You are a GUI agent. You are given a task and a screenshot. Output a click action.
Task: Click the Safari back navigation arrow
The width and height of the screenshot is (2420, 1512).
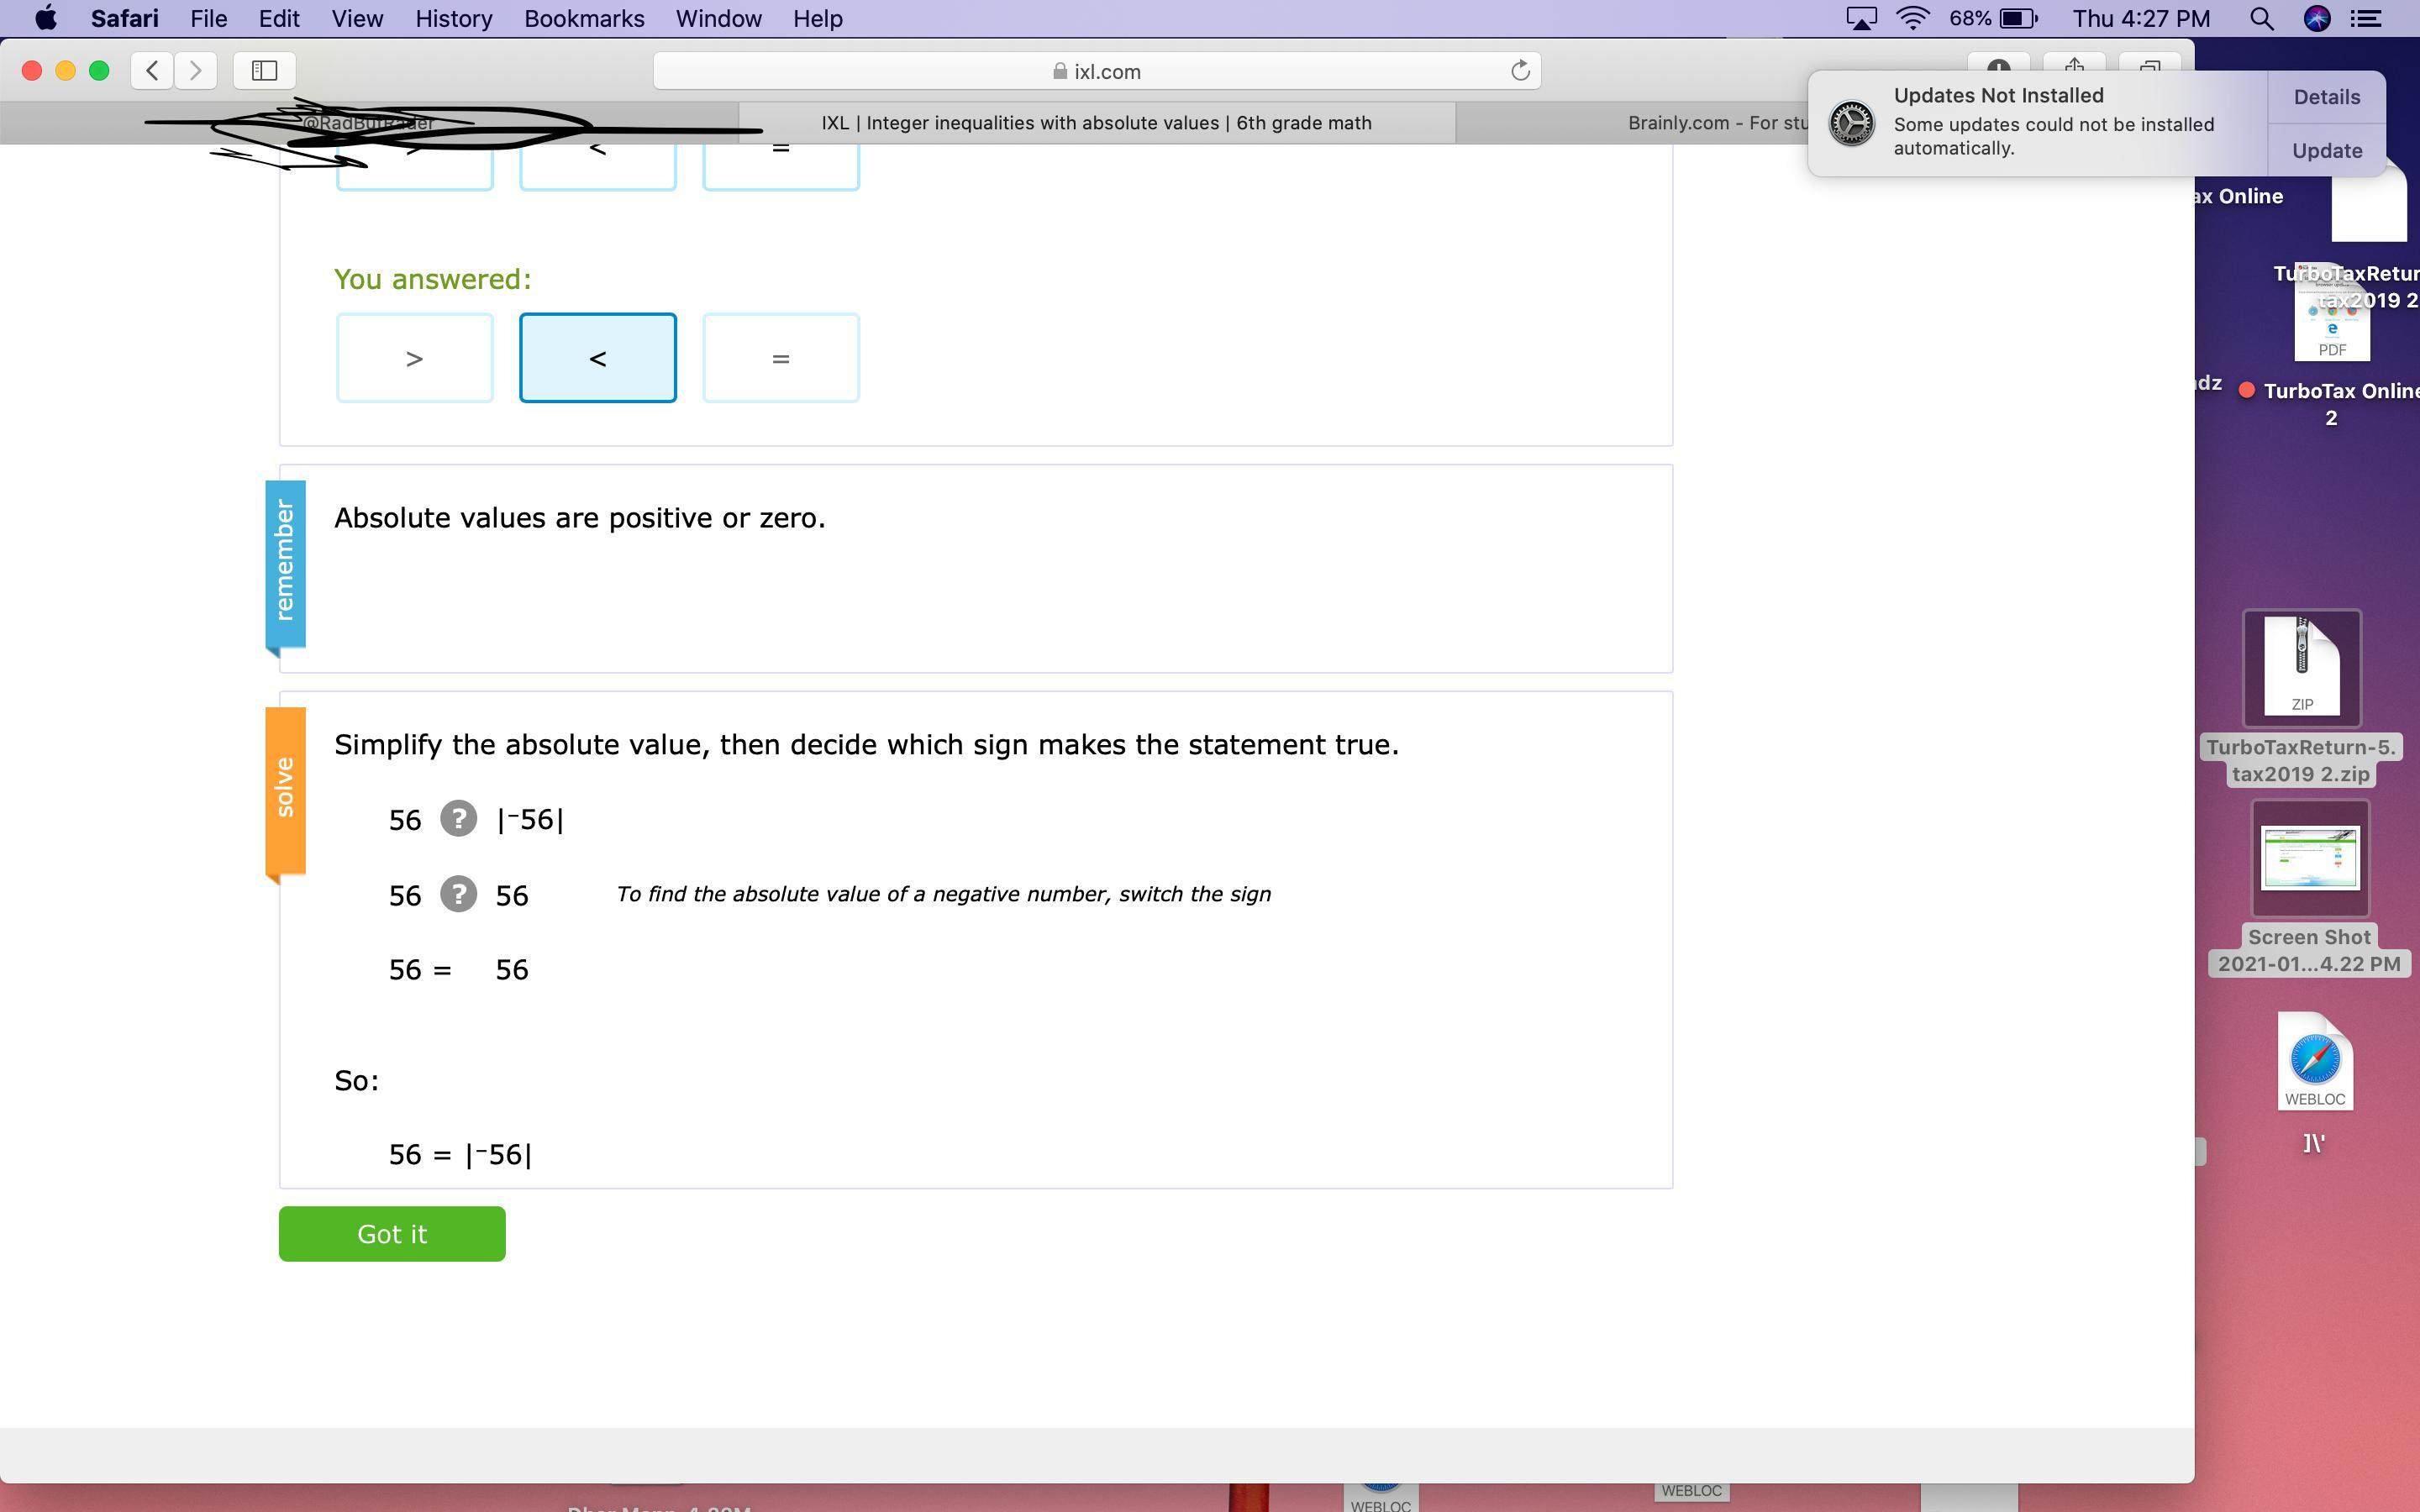point(152,70)
